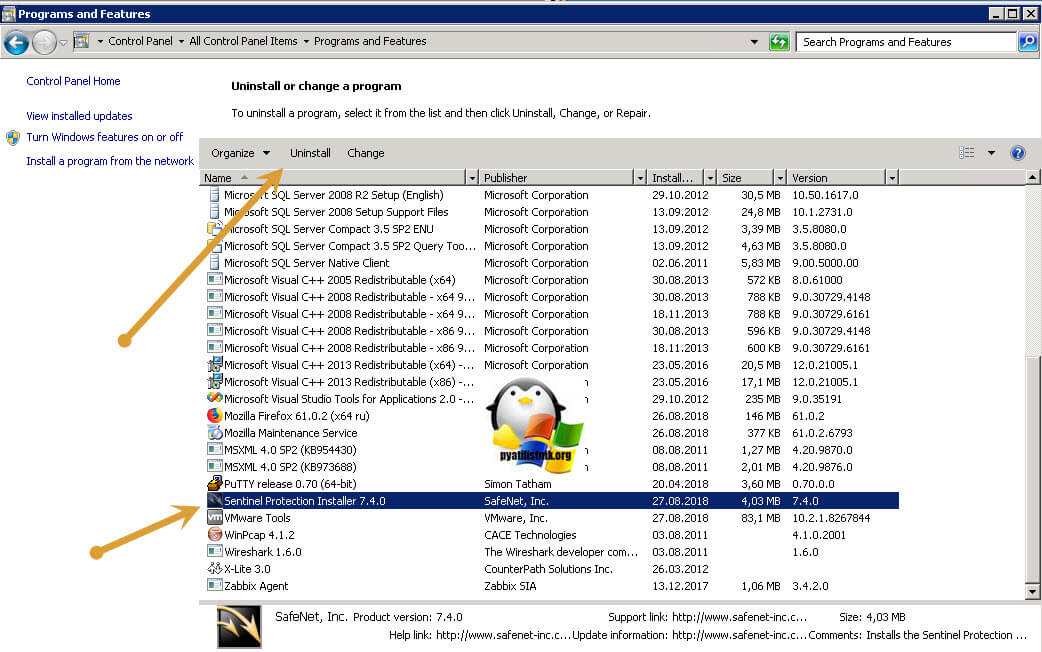The height and width of the screenshot is (652, 1042).
Task: Click the MSXML 4.0 SP2 (KB973688) icon
Action: pyautogui.click(x=214, y=467)
